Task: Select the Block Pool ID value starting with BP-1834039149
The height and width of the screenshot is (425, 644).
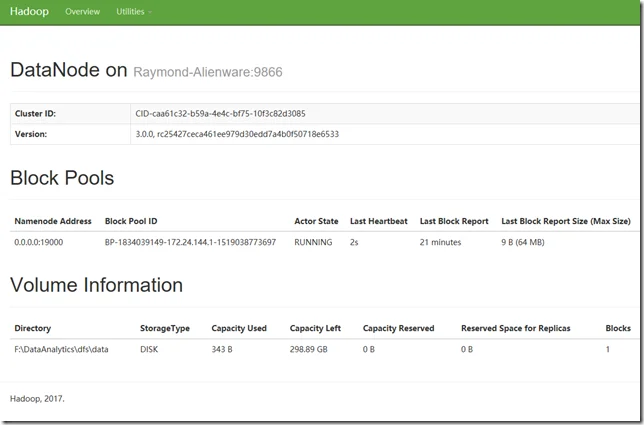Action: [x=190, y=243]
